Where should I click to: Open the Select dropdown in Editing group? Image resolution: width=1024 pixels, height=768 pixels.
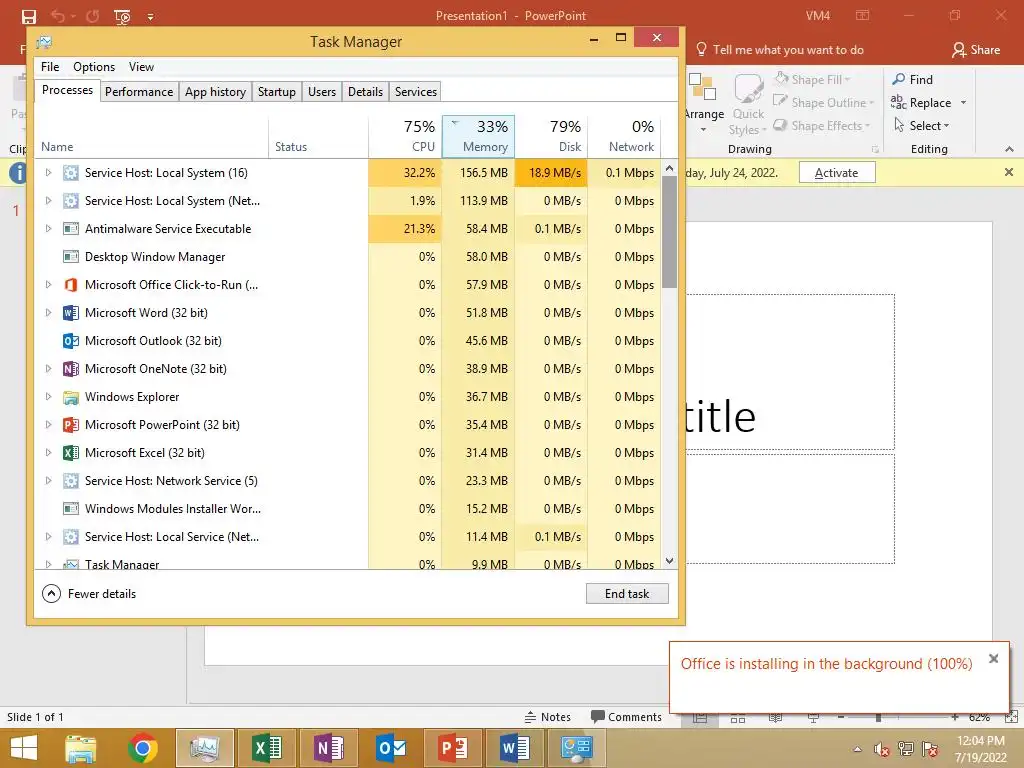(921, 125)
